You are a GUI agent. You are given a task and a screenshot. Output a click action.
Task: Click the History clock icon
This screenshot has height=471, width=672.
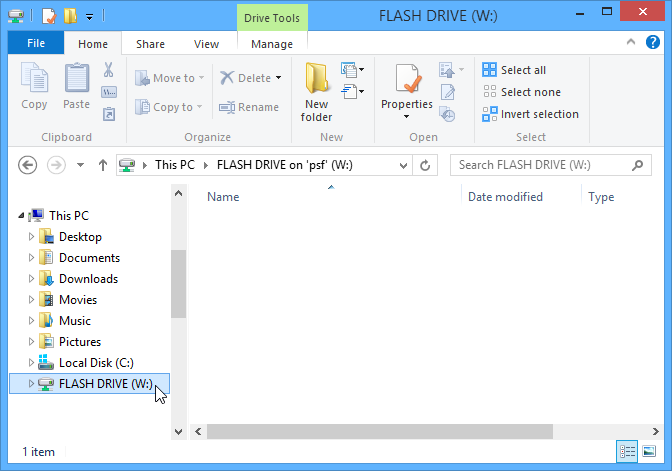click(447, 114)
